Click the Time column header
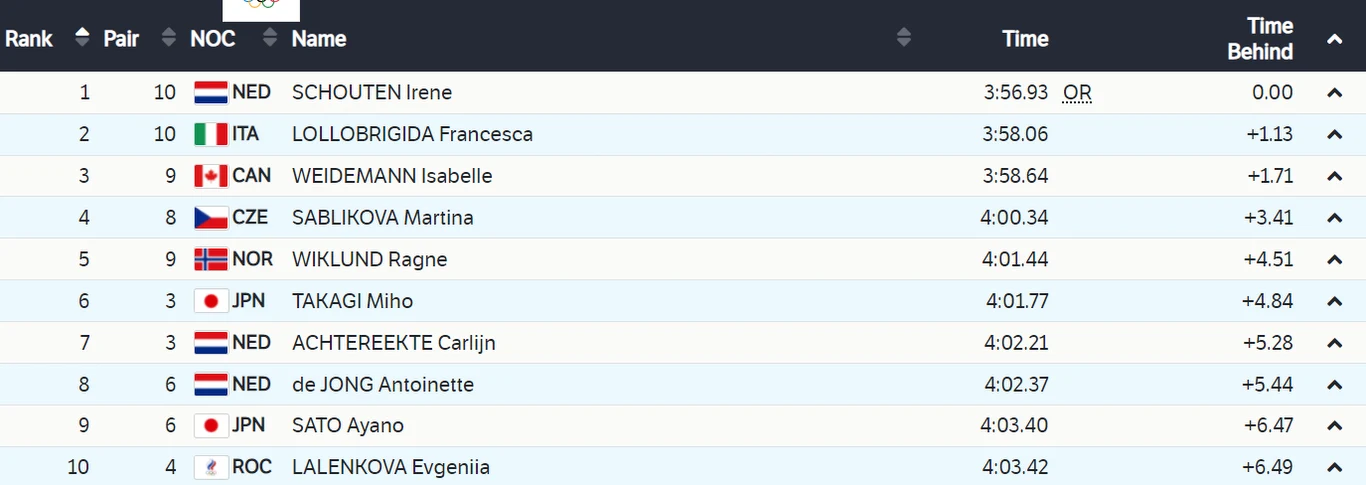This screenshot has width=1366, height=485. coord(1025,39)
